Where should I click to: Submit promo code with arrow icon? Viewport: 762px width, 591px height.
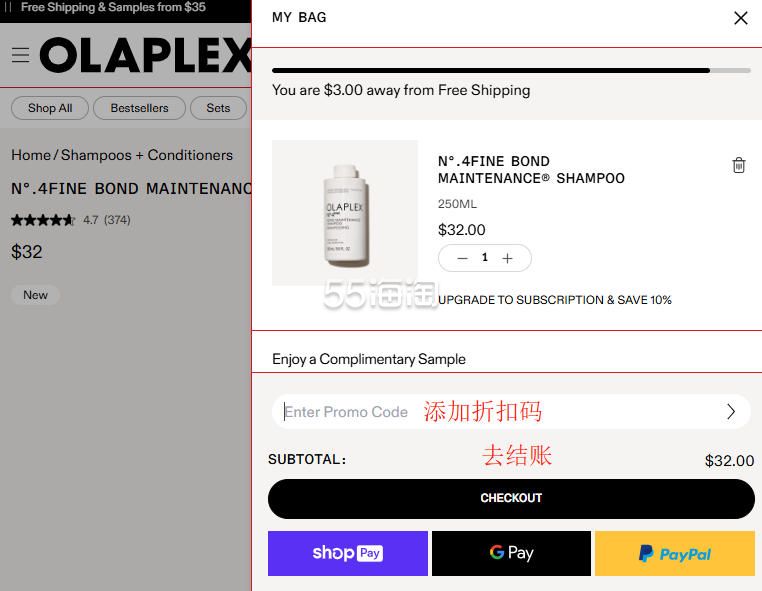click(730, 411)
